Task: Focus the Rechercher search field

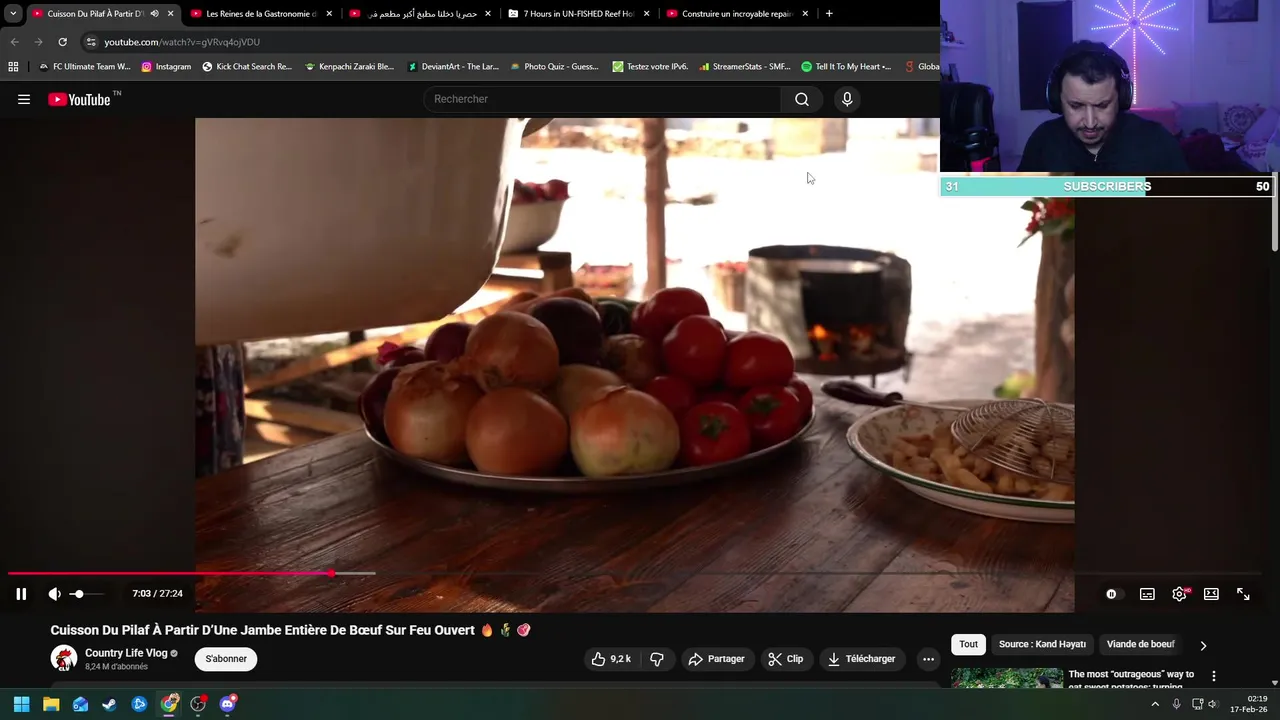Action: 602,99
